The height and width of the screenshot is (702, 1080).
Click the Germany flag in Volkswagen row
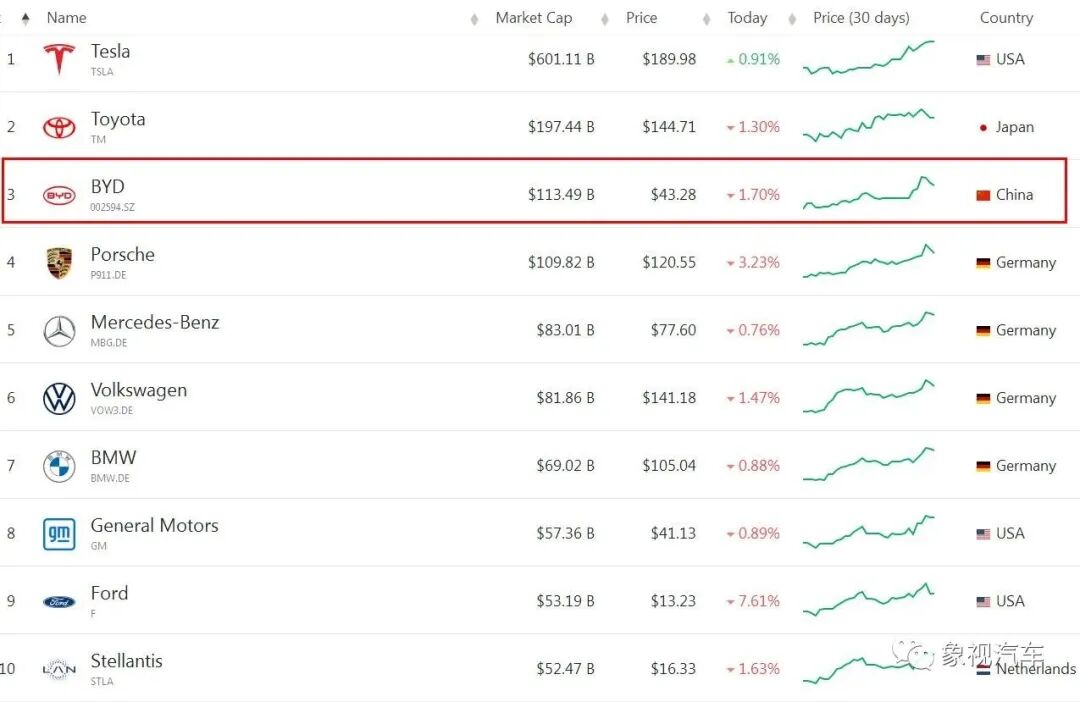pos(983,398)
